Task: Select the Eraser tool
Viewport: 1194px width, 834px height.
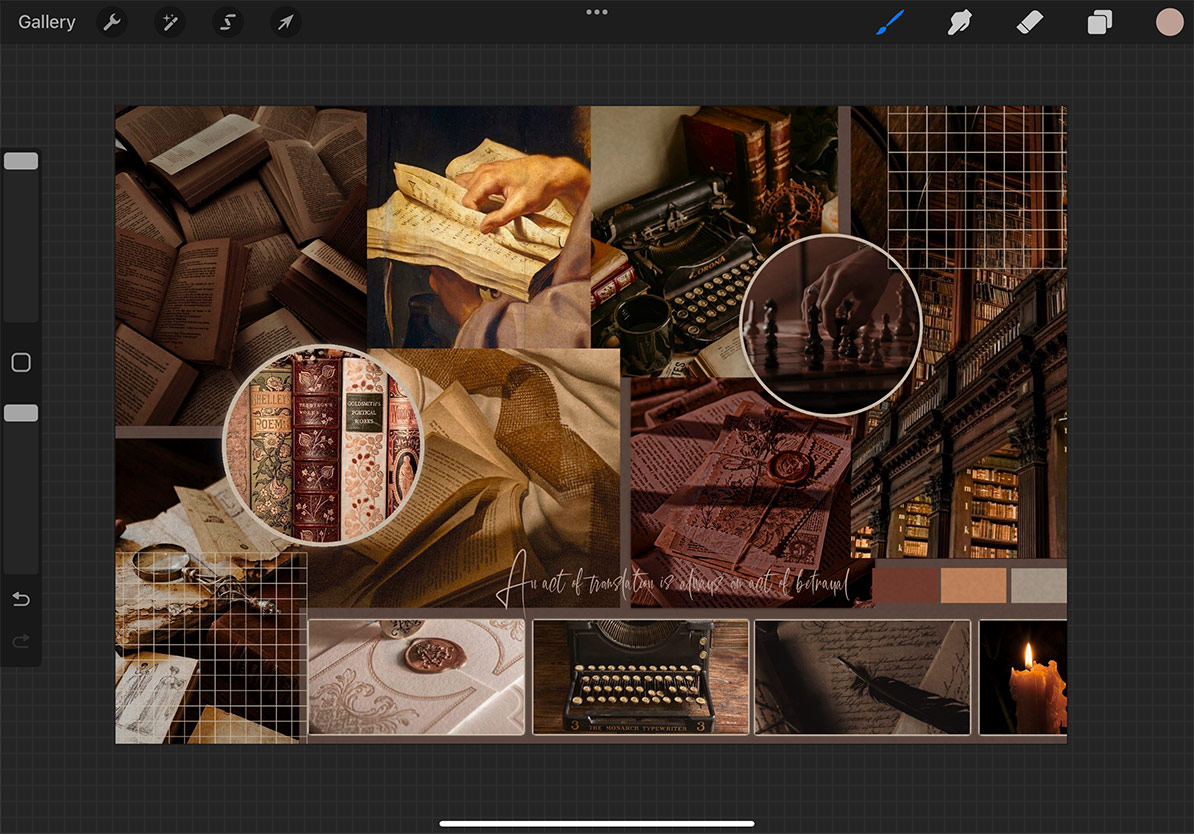Action: tap(1030, 22)
